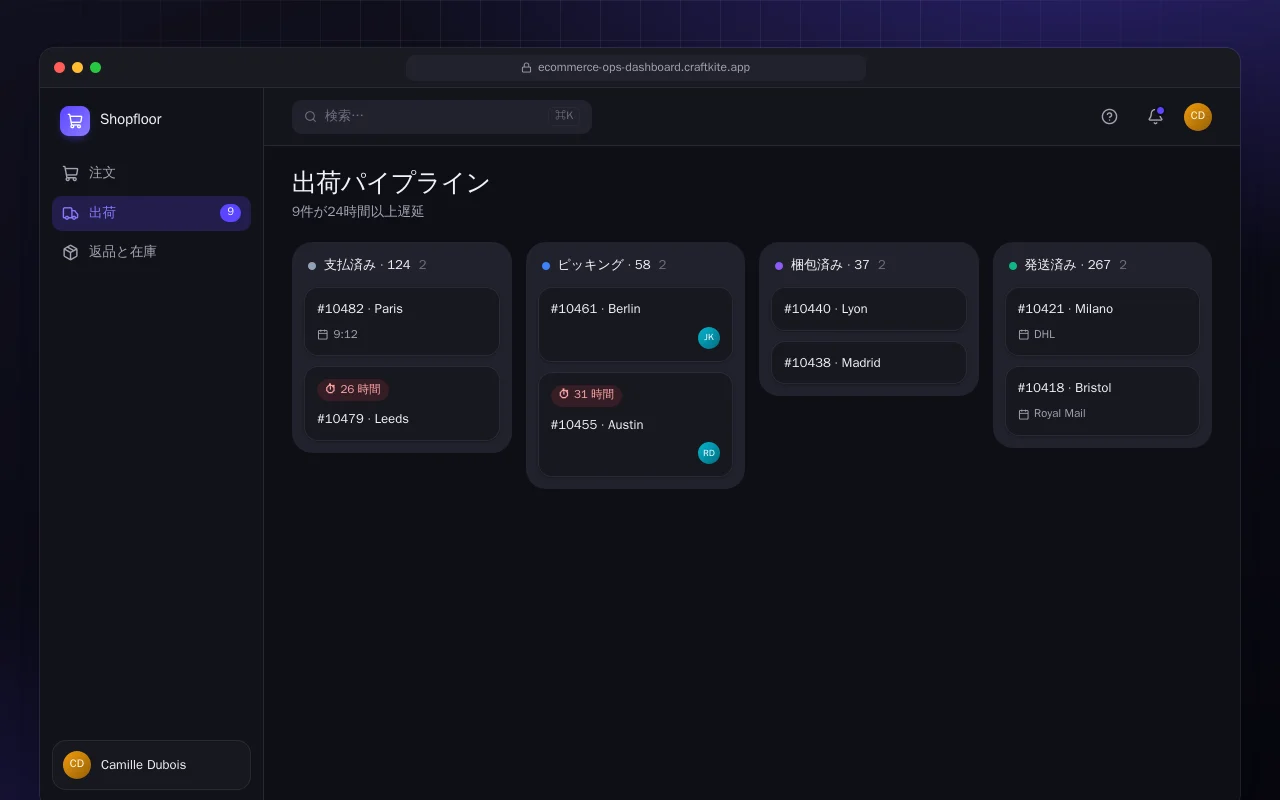Image resolution: width=1280 pixels, height=800 pixels.
Task: Click the ピッキング · 58 column header
Action: click(604, 265)
